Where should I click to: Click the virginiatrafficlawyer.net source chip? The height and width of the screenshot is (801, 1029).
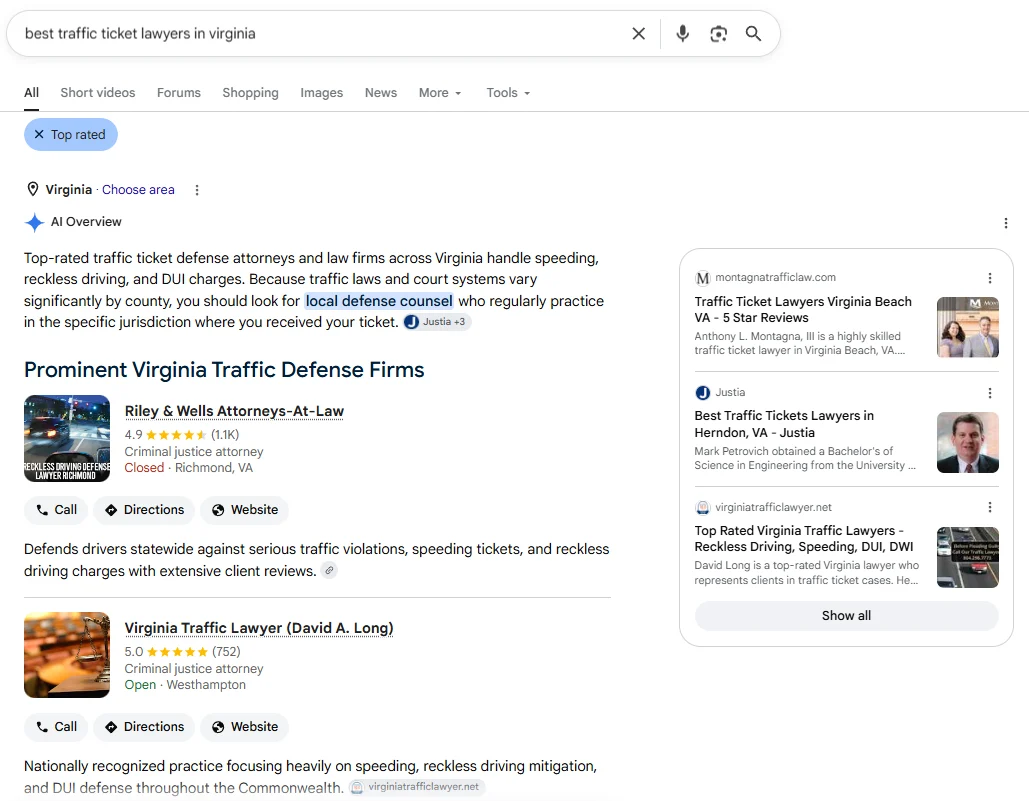click(417, 787)
